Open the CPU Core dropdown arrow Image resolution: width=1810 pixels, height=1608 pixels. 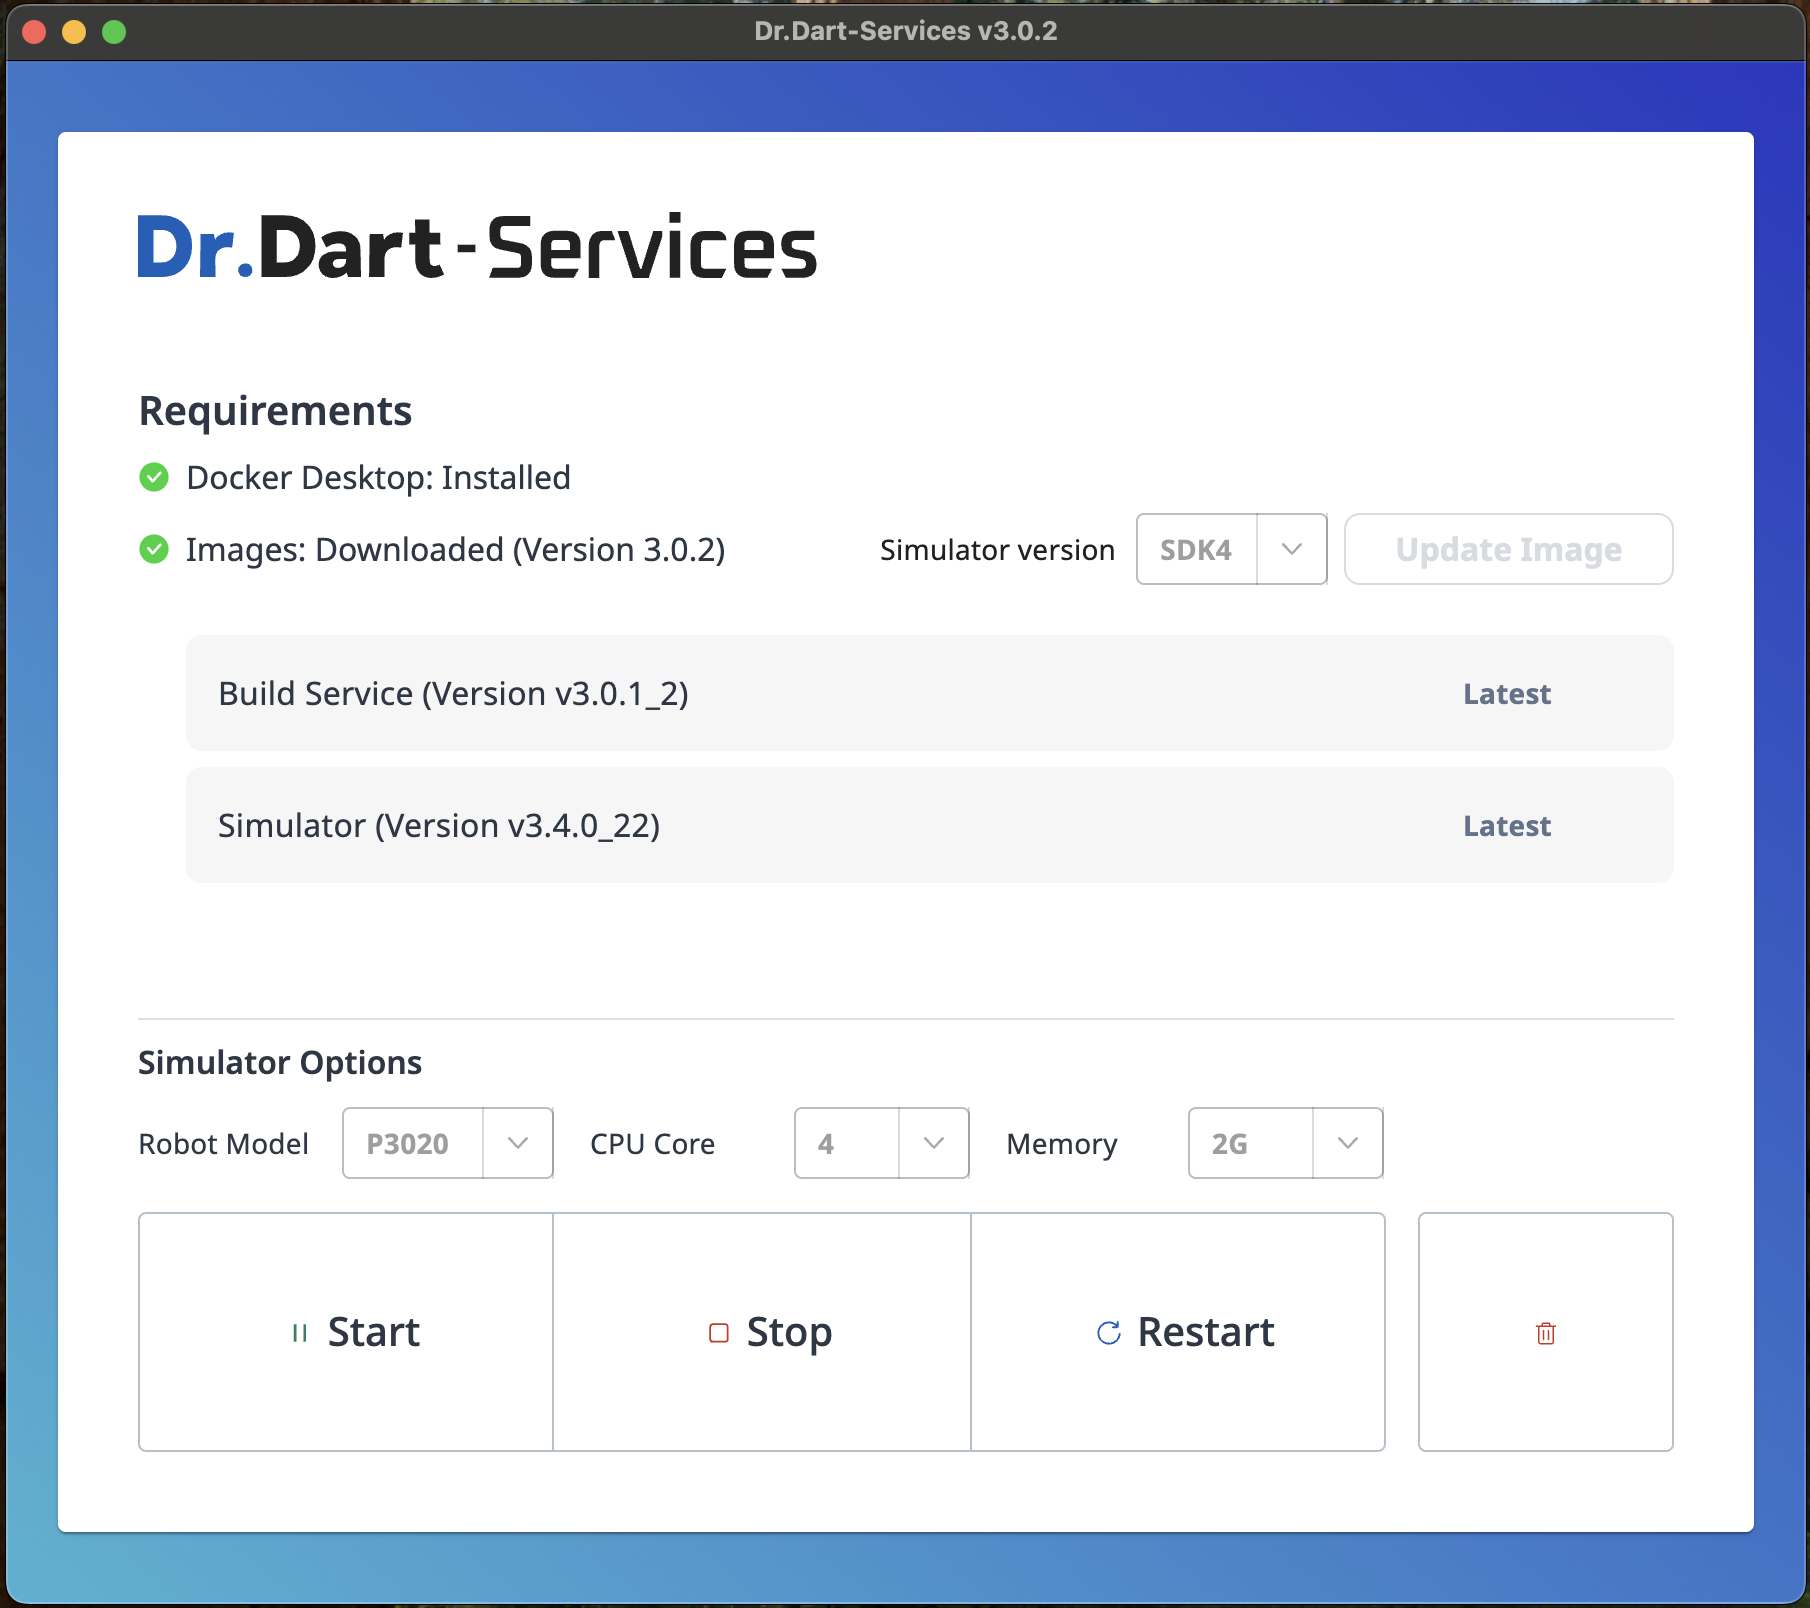coord(934,1143)
